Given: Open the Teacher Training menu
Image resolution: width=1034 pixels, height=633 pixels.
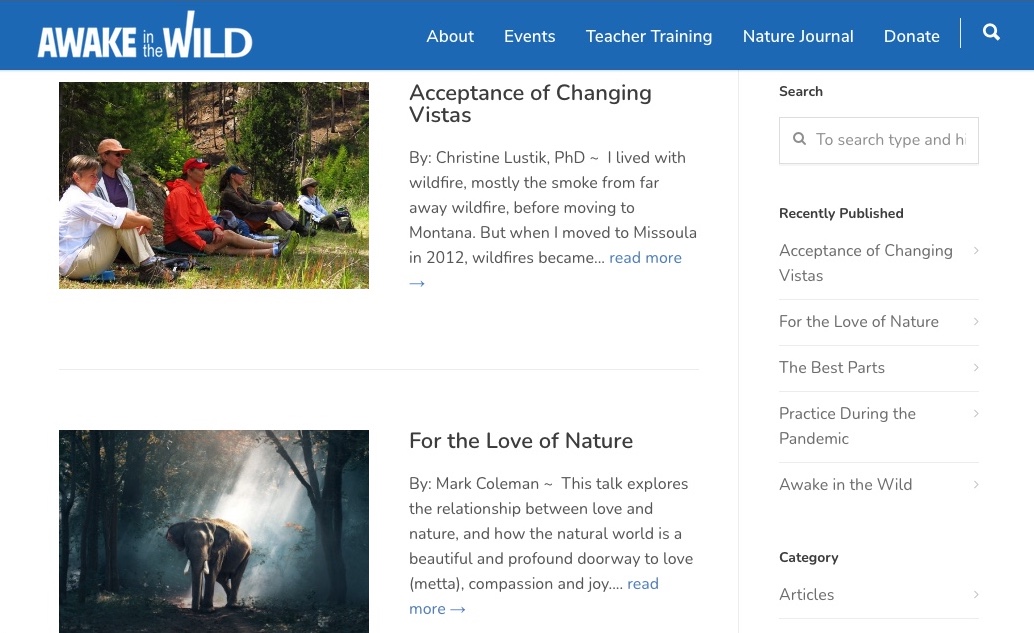Looking at the screenshot, I should [649, 36].
